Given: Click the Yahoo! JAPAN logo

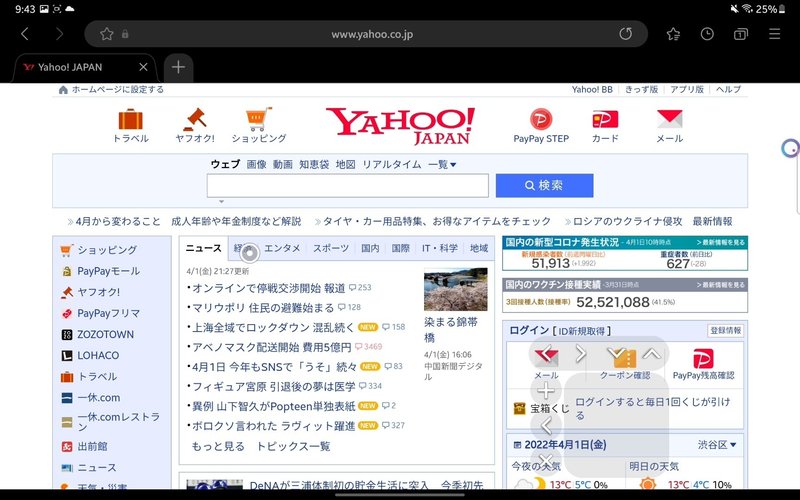Looking at the screenshot, I should point(401,126).
